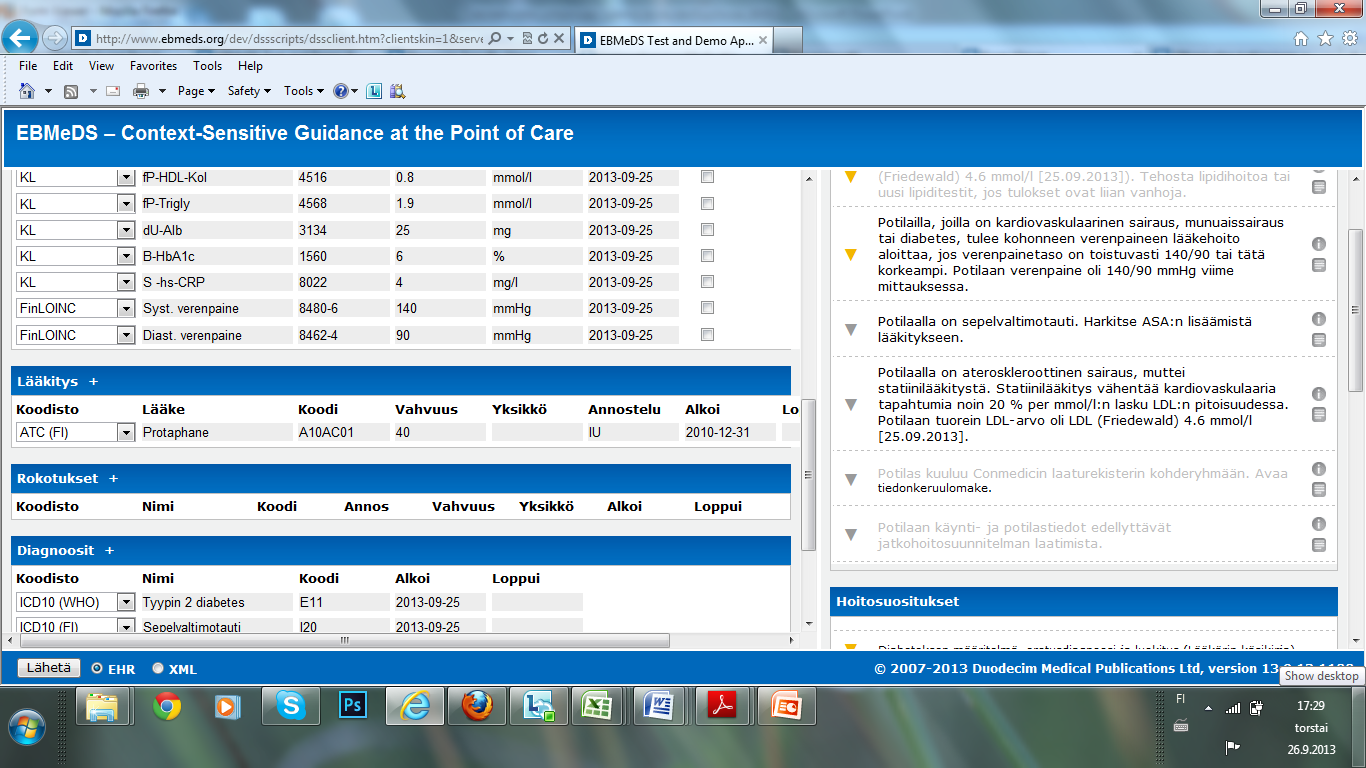Click the reminders panel vertical scrollbar thumb
1366x768 pixels.
pyautogui.click(x=1356, y=310)
